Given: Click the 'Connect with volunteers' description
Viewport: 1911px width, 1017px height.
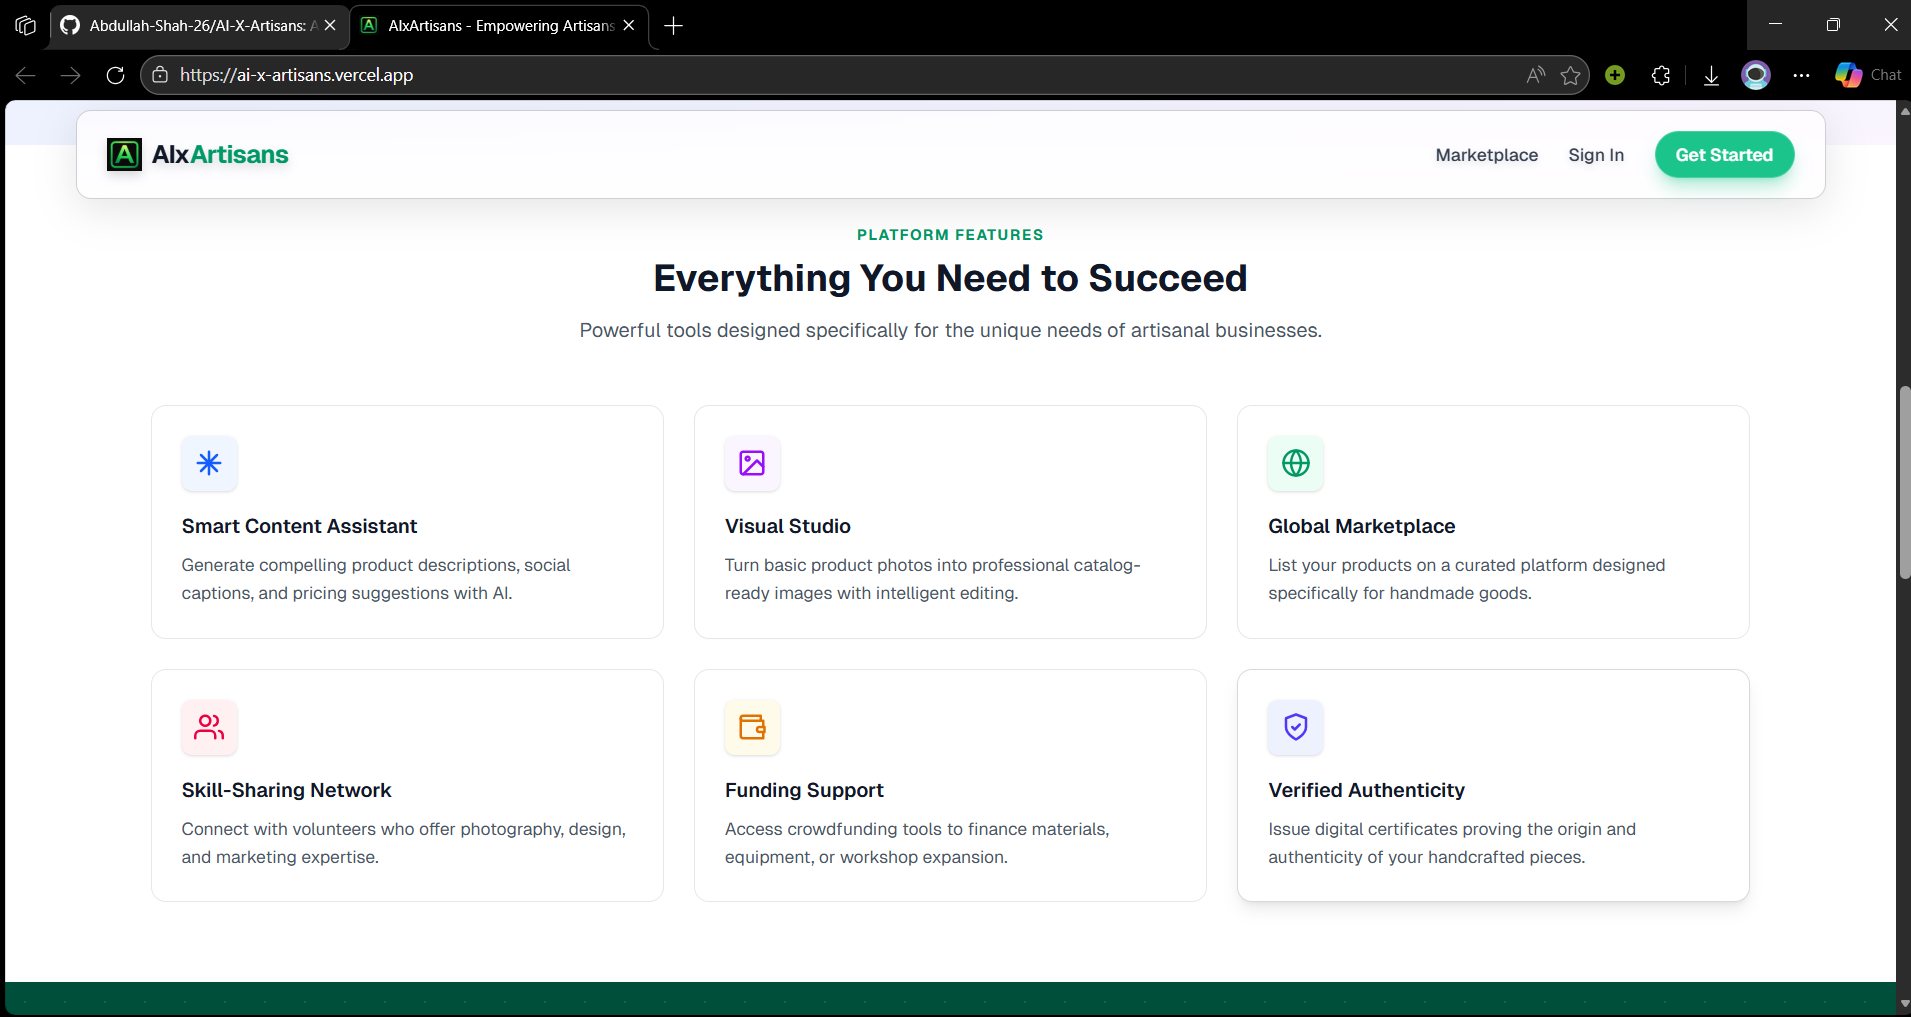Looking at the screenshot, I should coord(404,843).
